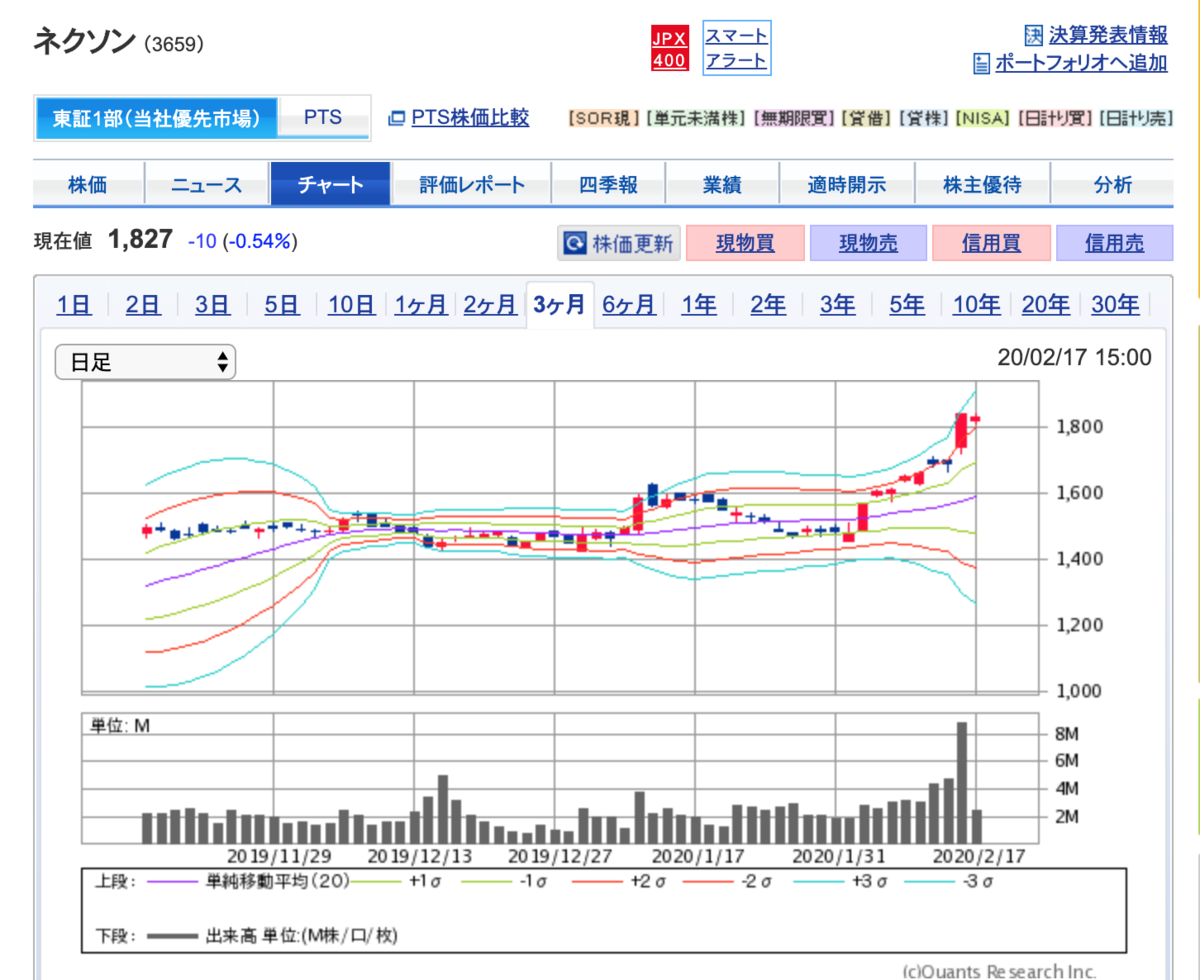Image resolution: width=1200 pixels, height=980 pixels.
Task: Go to the 四季報 tab
Action: (608, 185)
